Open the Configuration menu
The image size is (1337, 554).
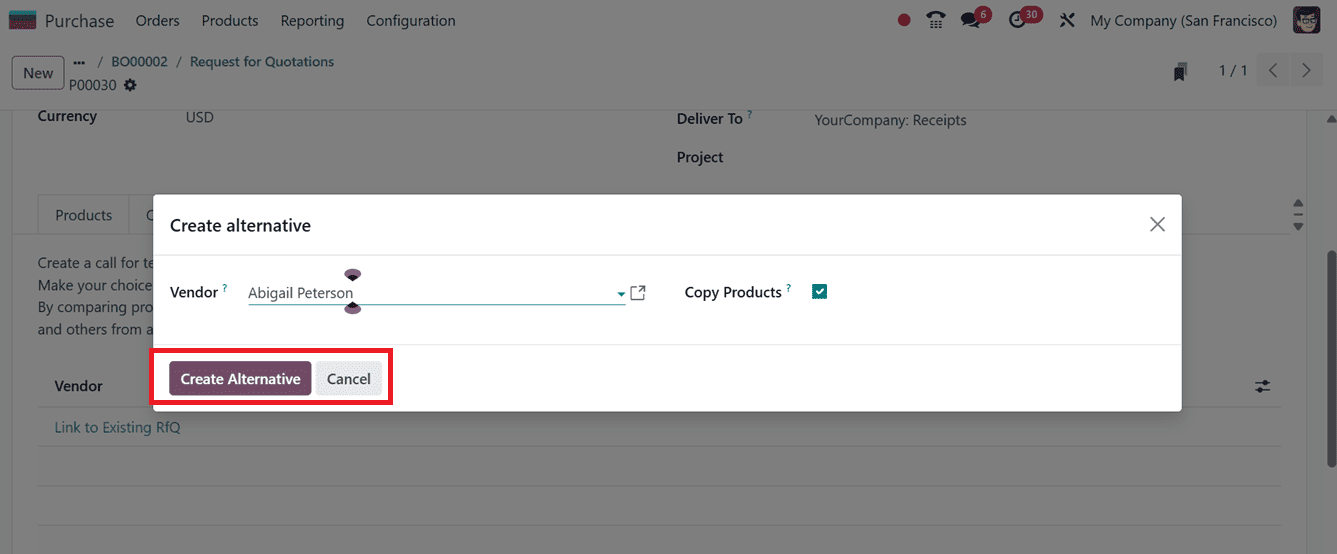(x=411, y=20)
